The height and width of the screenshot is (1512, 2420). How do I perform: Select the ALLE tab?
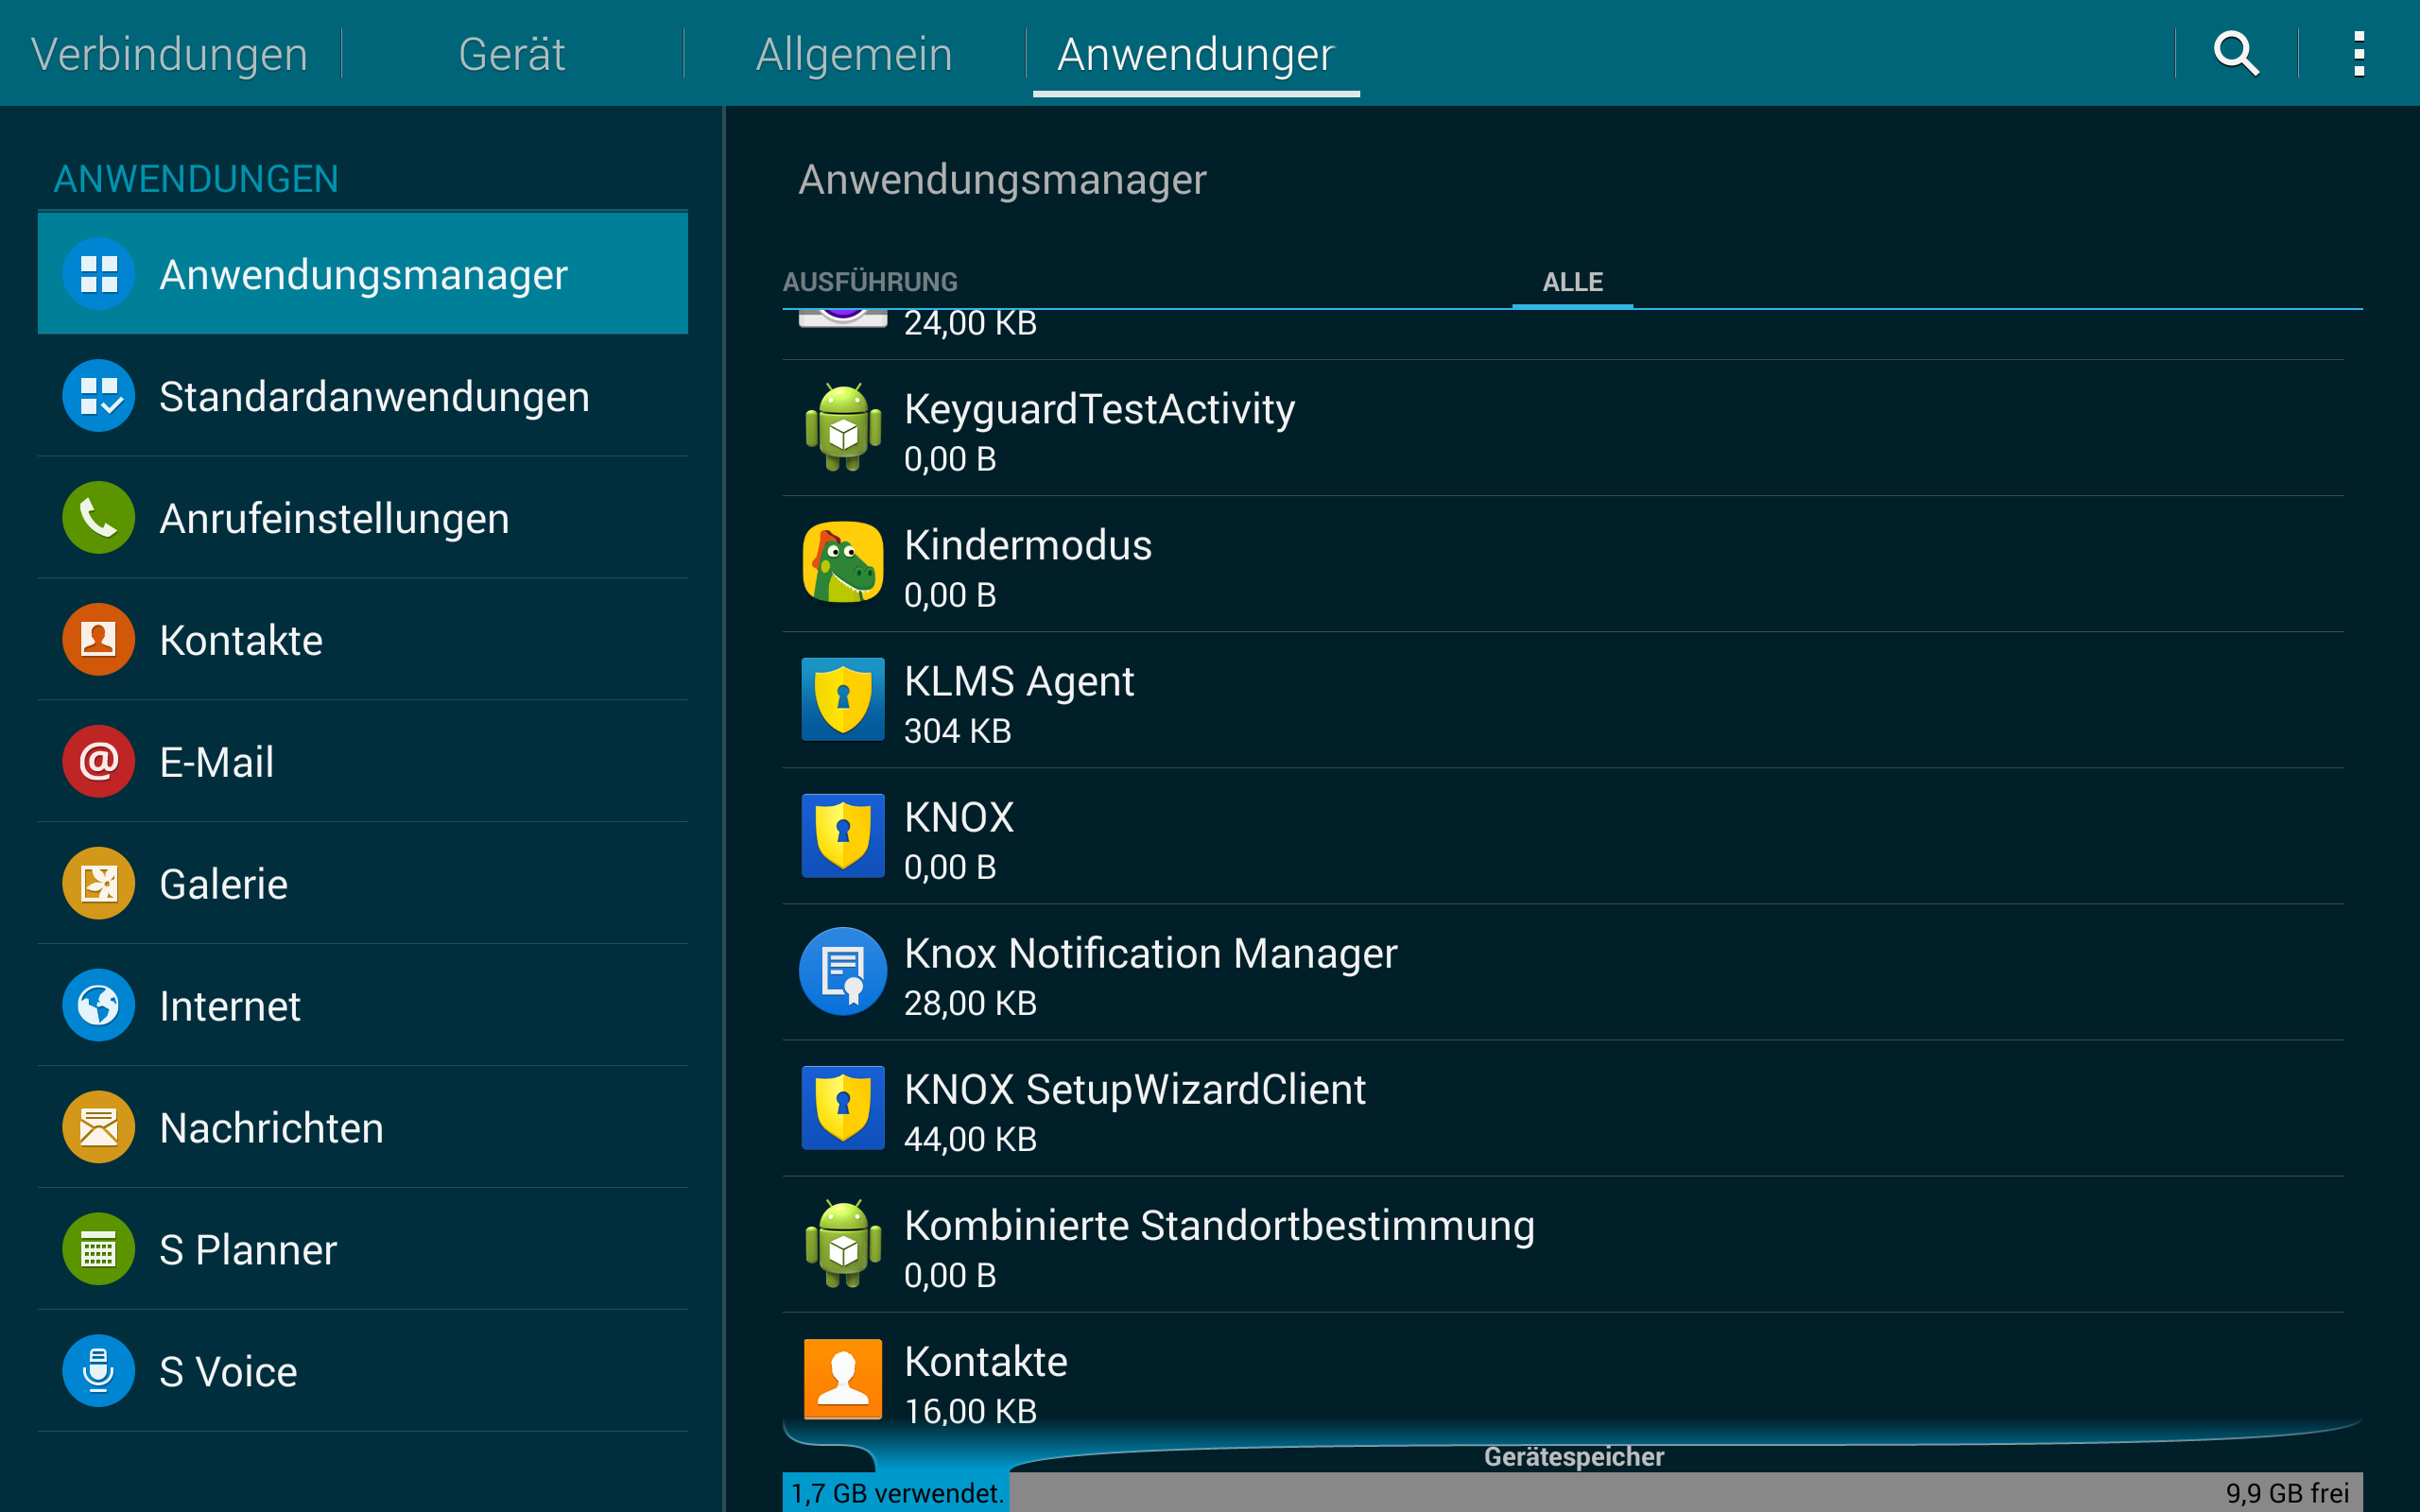[x=1573, y=282]
